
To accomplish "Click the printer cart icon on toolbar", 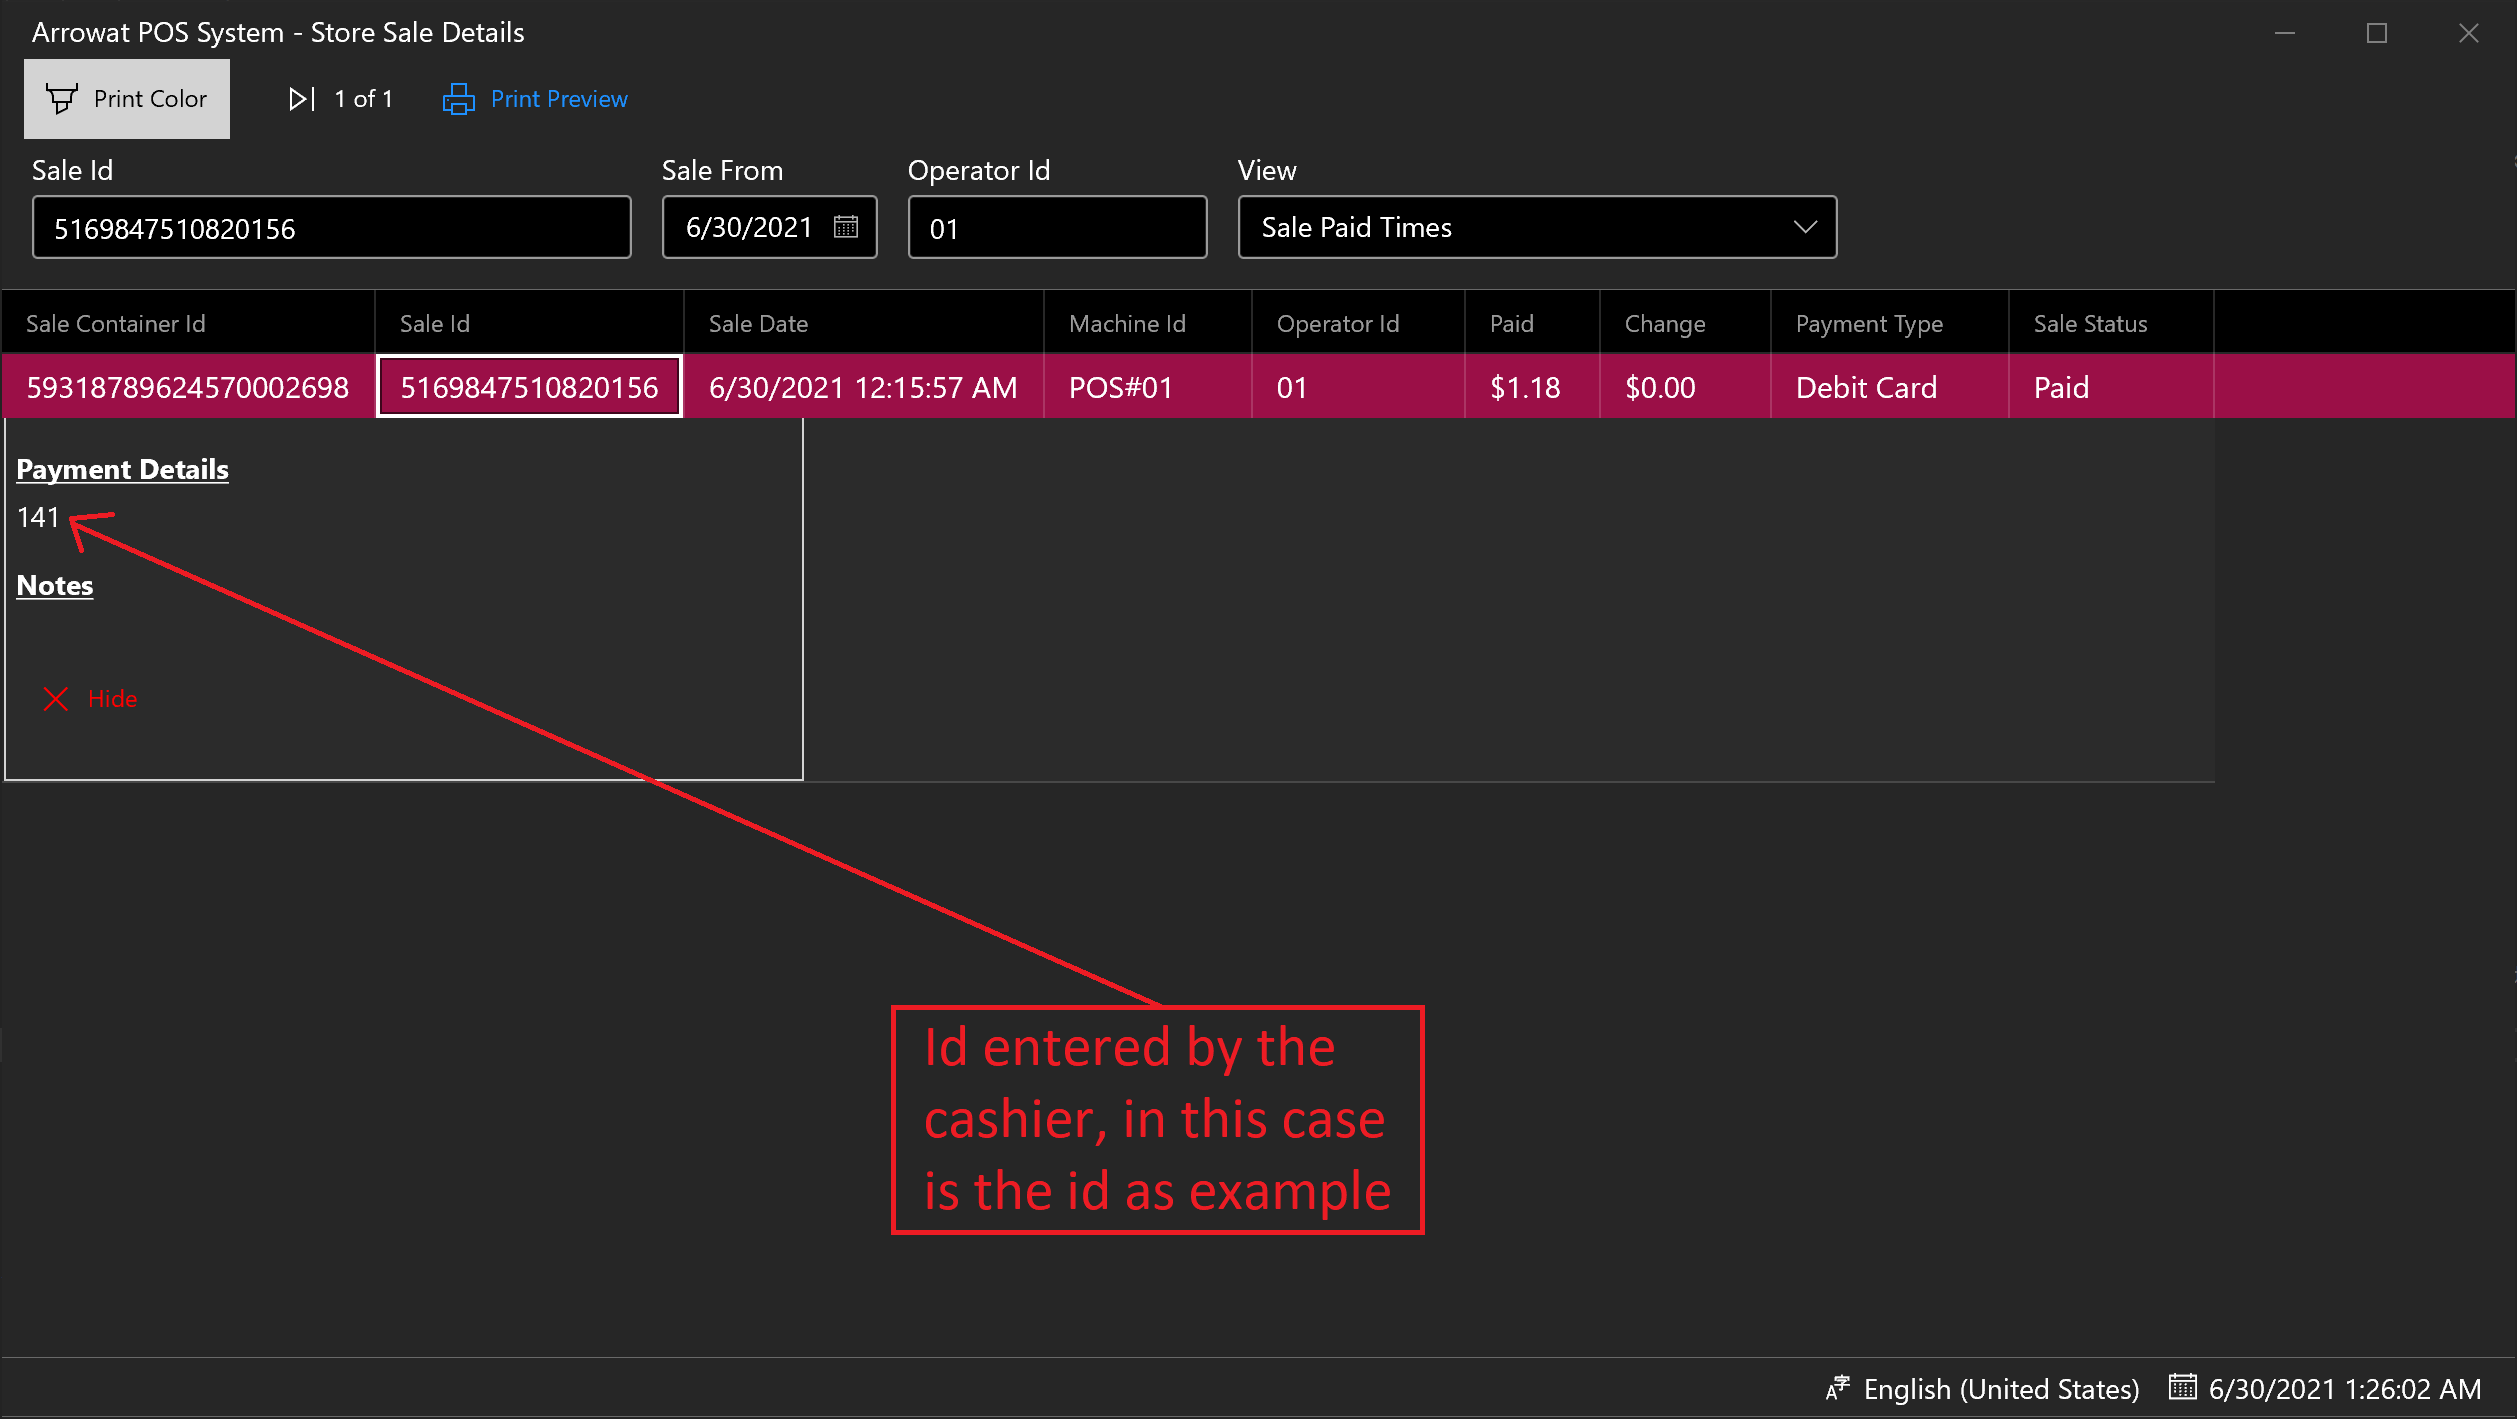I will pos(64,99).
